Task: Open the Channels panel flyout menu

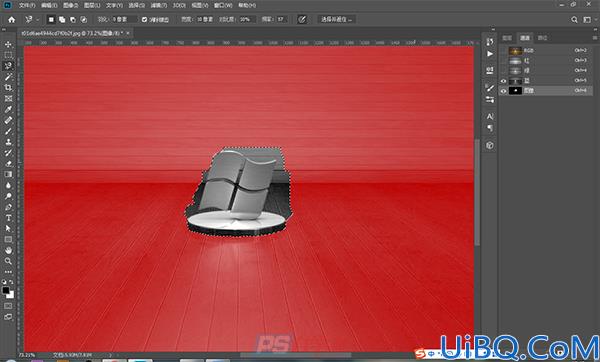Action: pyautogui.click(x=595, y=38)
